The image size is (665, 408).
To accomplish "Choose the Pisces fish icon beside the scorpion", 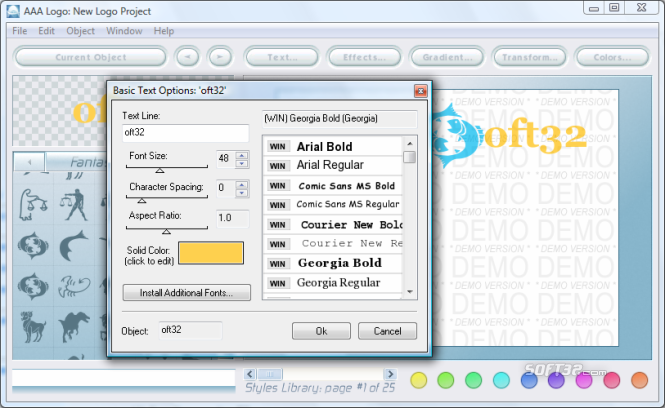I will [33, 286].
